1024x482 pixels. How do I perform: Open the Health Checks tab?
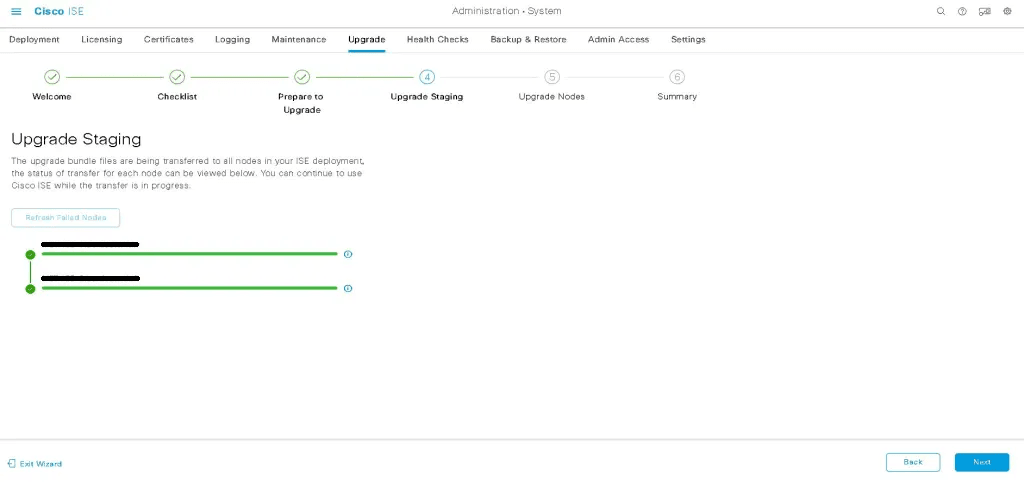click(x=437, y=39)
